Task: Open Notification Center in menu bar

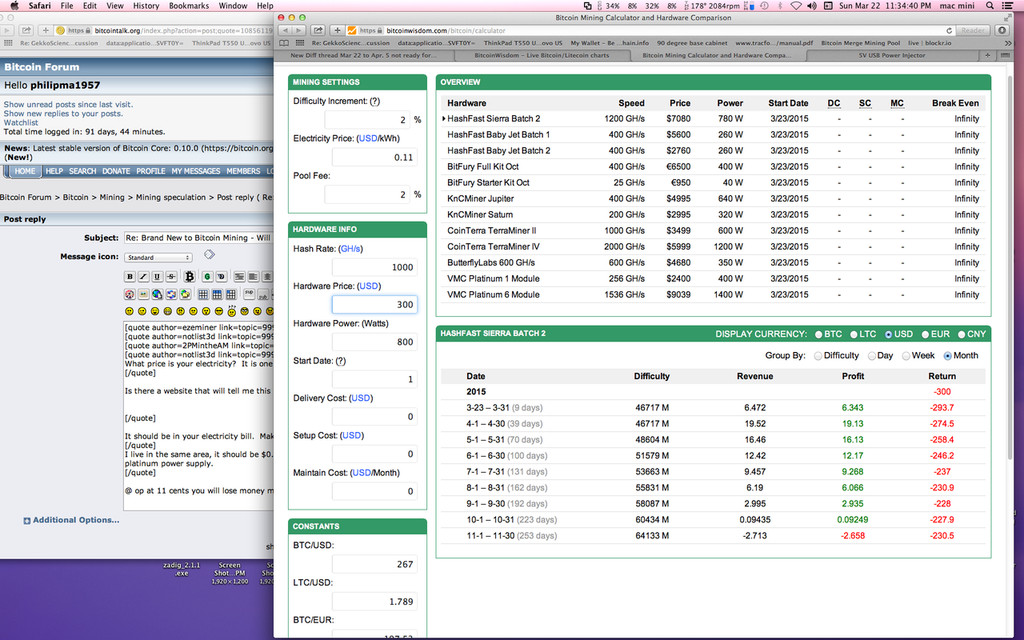Action: (1010, 6)
